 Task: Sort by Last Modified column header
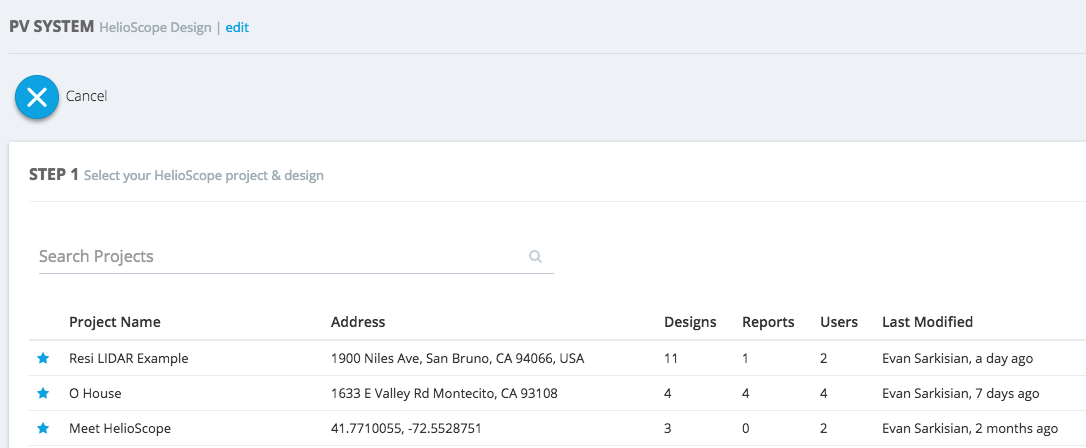tap(927, 322)
